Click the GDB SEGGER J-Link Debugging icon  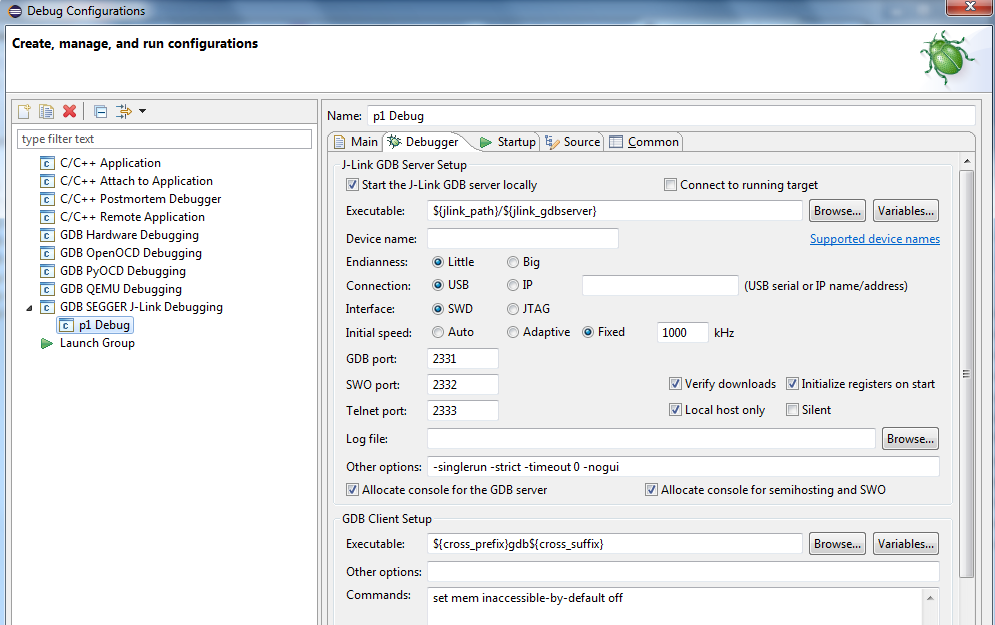pyautogui.click(x=47, y=307)
